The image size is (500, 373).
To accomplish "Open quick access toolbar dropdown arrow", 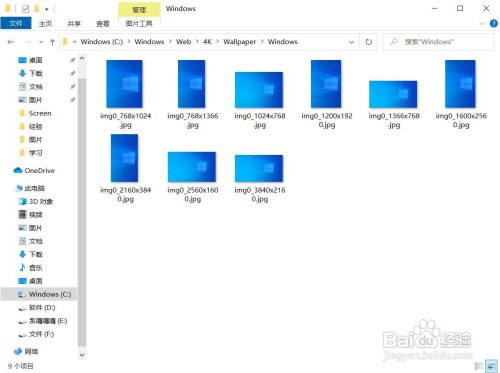I will 47,9.
